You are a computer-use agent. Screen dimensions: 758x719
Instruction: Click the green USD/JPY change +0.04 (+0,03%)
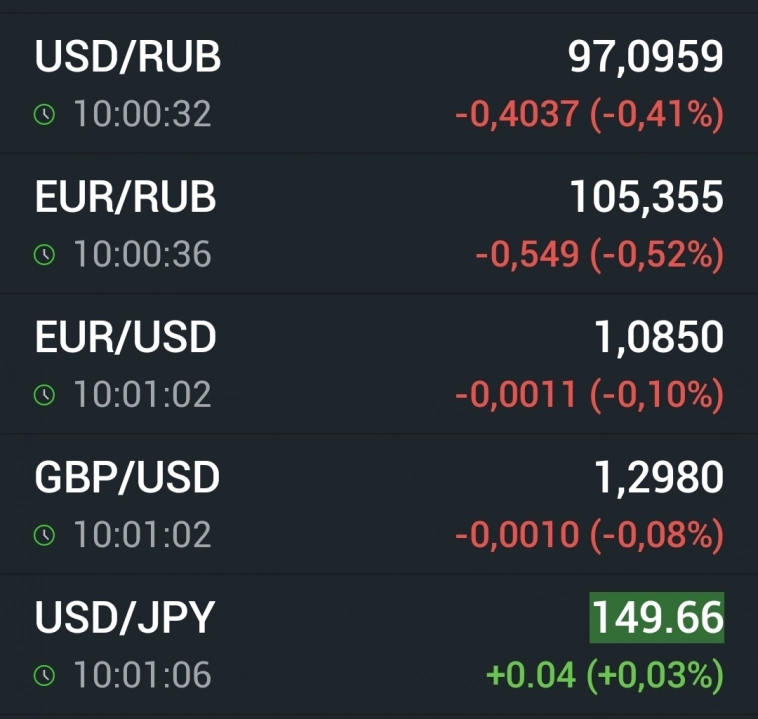pos(604,676)
